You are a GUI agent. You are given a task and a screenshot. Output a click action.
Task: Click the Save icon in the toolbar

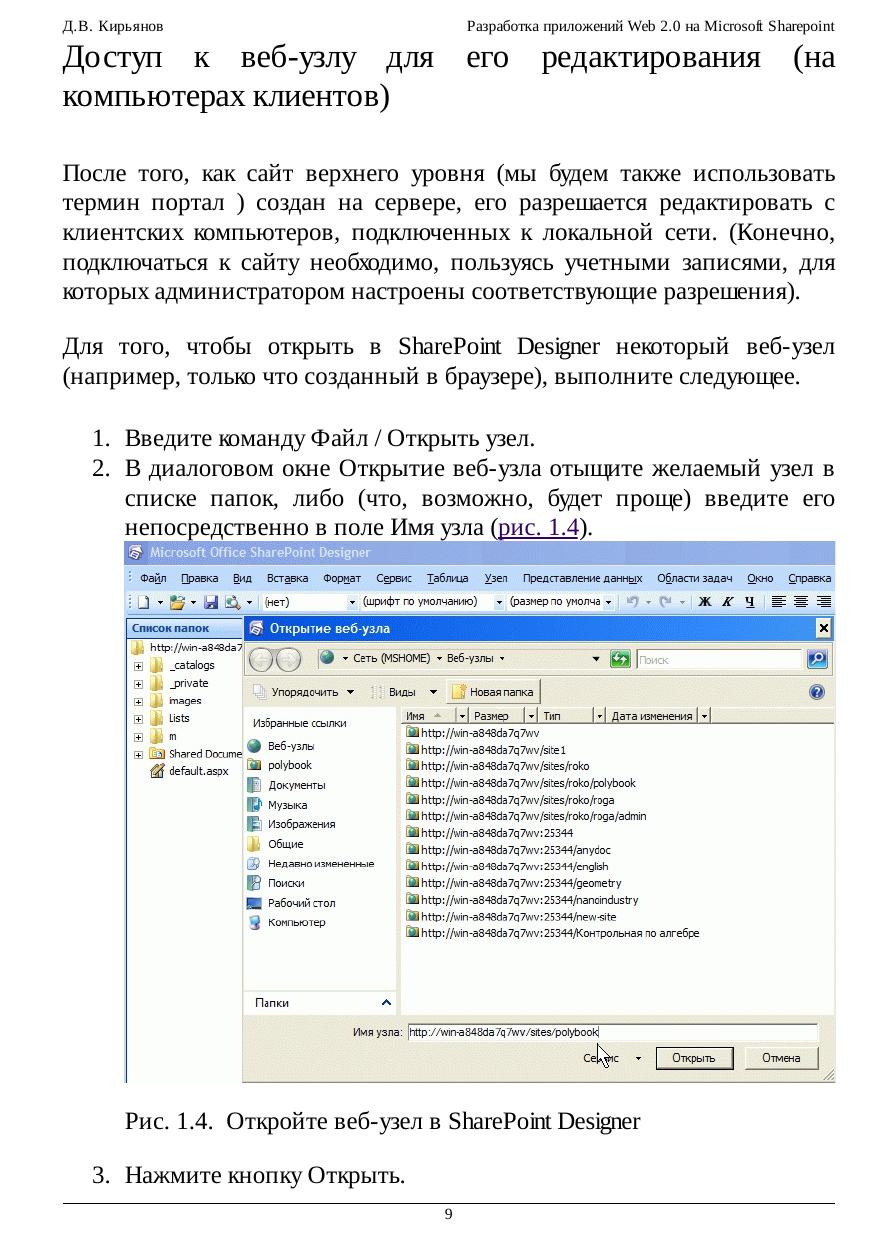click(x=211, y=602)
